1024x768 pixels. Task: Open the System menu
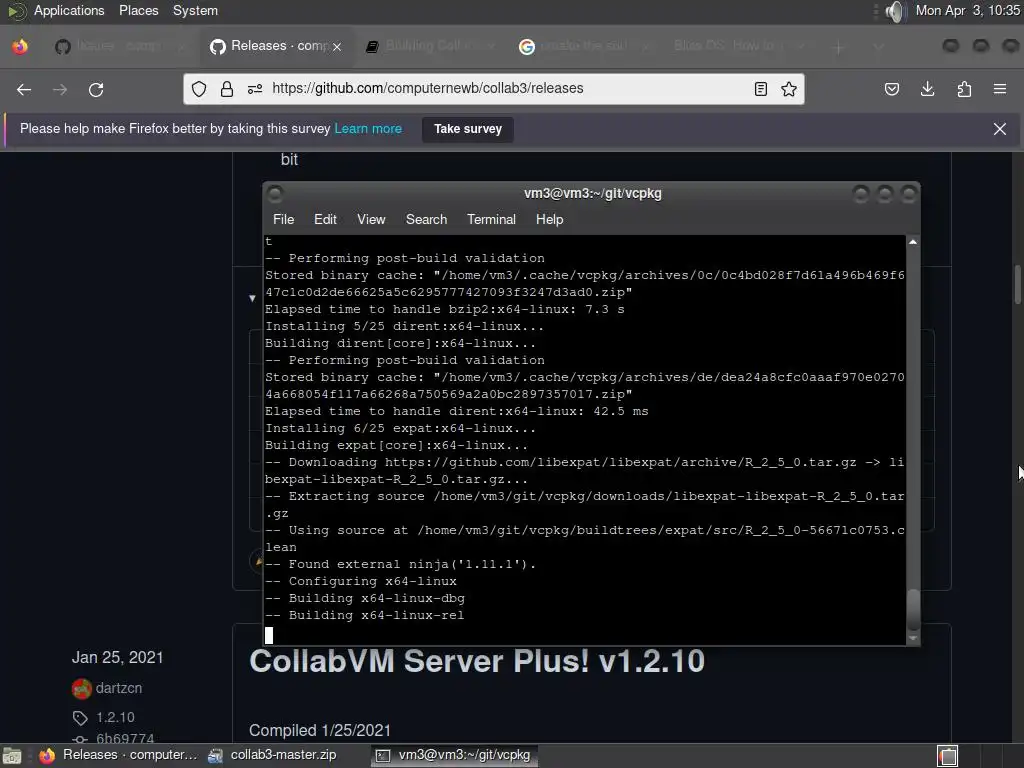coord(195,10)
